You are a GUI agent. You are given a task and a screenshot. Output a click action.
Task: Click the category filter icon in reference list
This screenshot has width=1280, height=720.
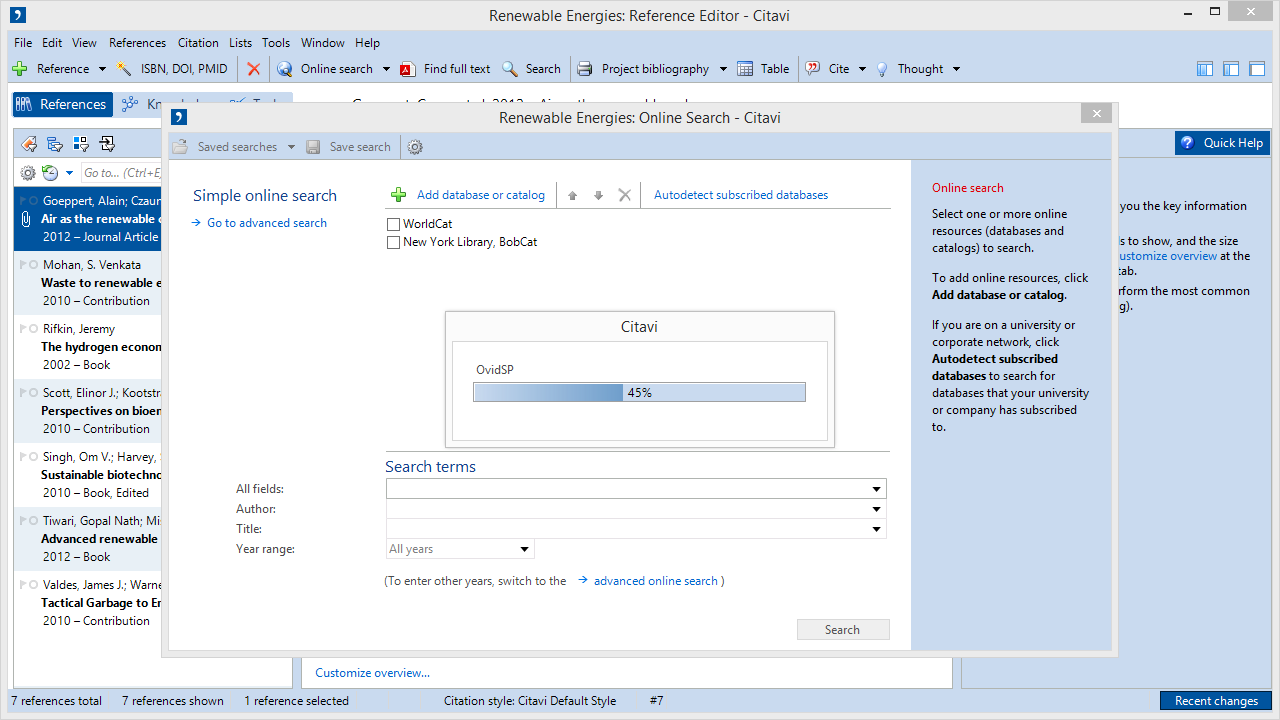[55, 144]
